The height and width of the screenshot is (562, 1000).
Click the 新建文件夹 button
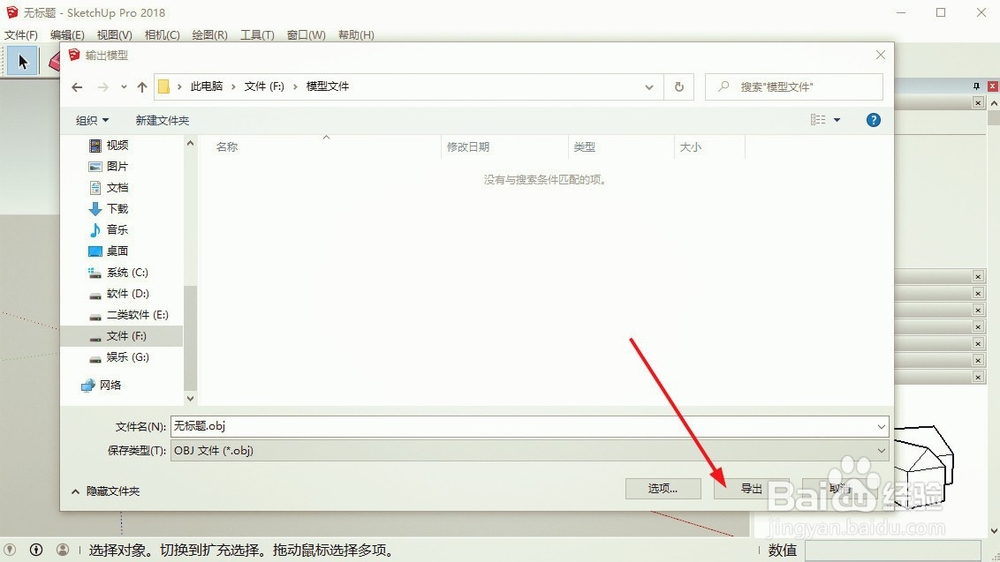pyautogui.click(x=162, y=120)
